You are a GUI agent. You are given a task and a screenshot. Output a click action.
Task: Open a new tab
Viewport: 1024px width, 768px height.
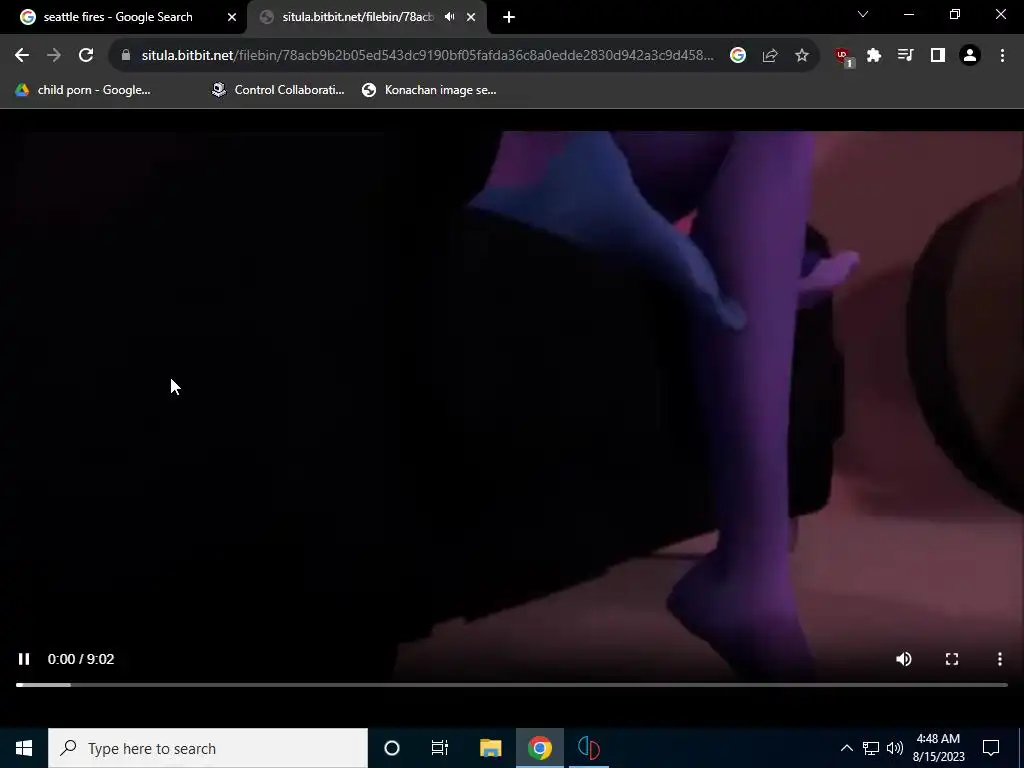[509, 17]
